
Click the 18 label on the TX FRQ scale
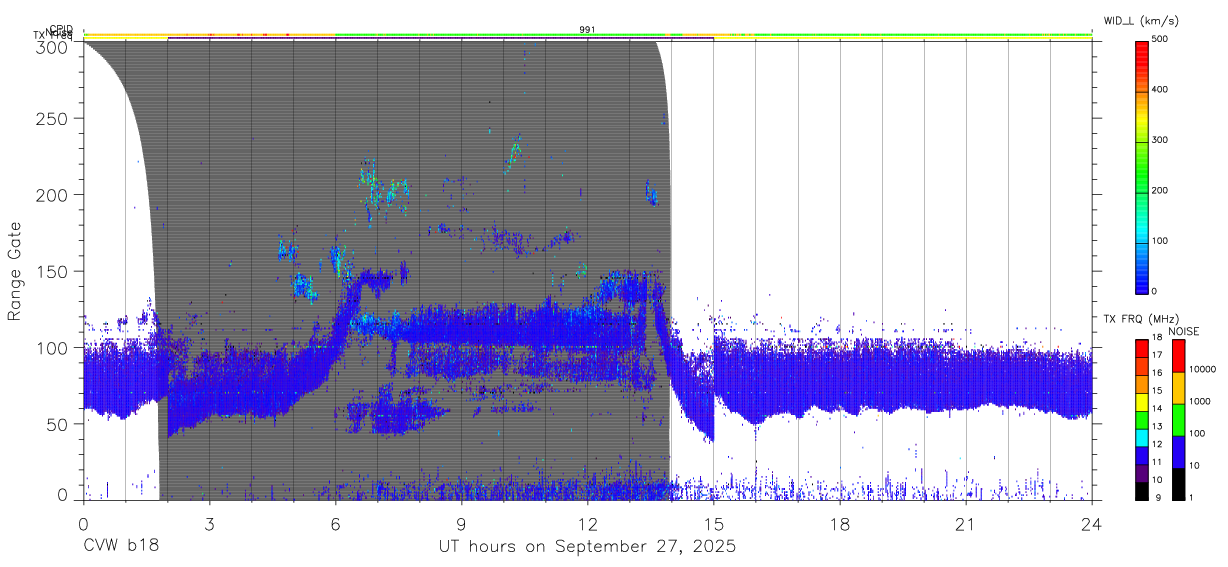coord(1157,337)
